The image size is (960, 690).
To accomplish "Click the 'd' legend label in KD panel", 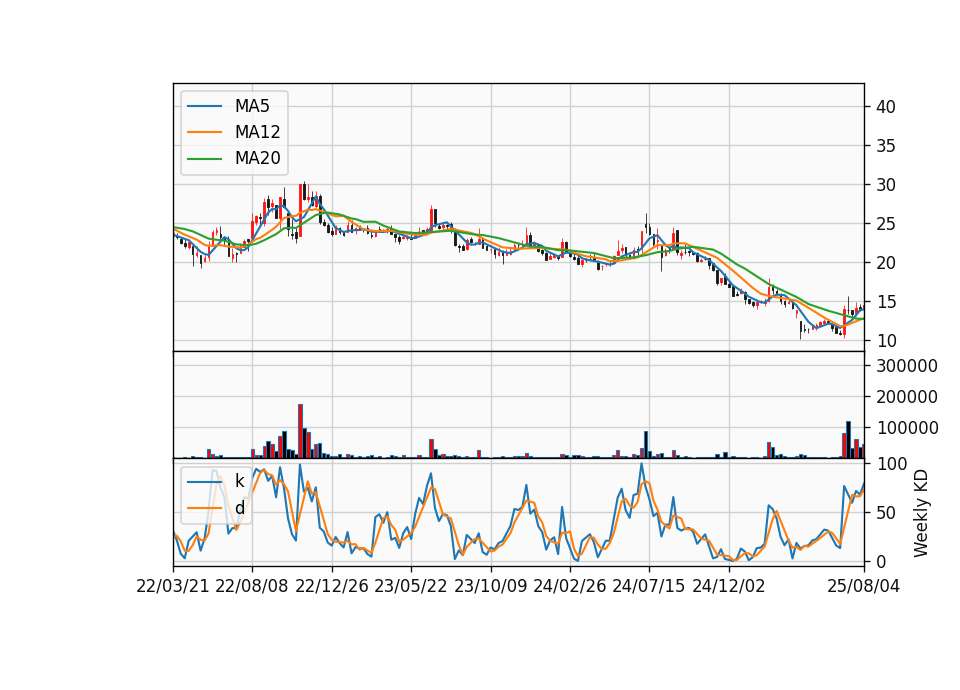I will point(239,508).
